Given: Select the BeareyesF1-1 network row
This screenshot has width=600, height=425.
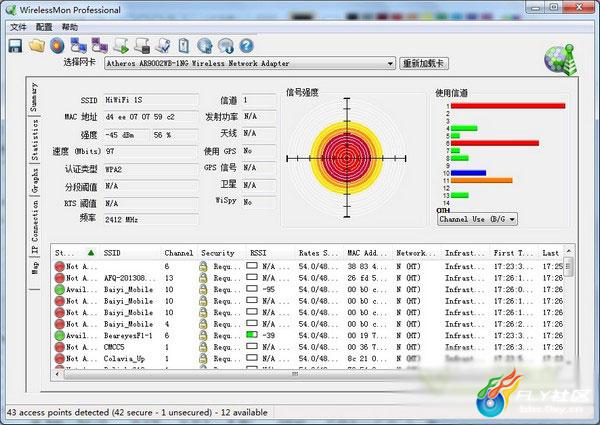Looking at the screenshot, I should click(x=309, y=335).
